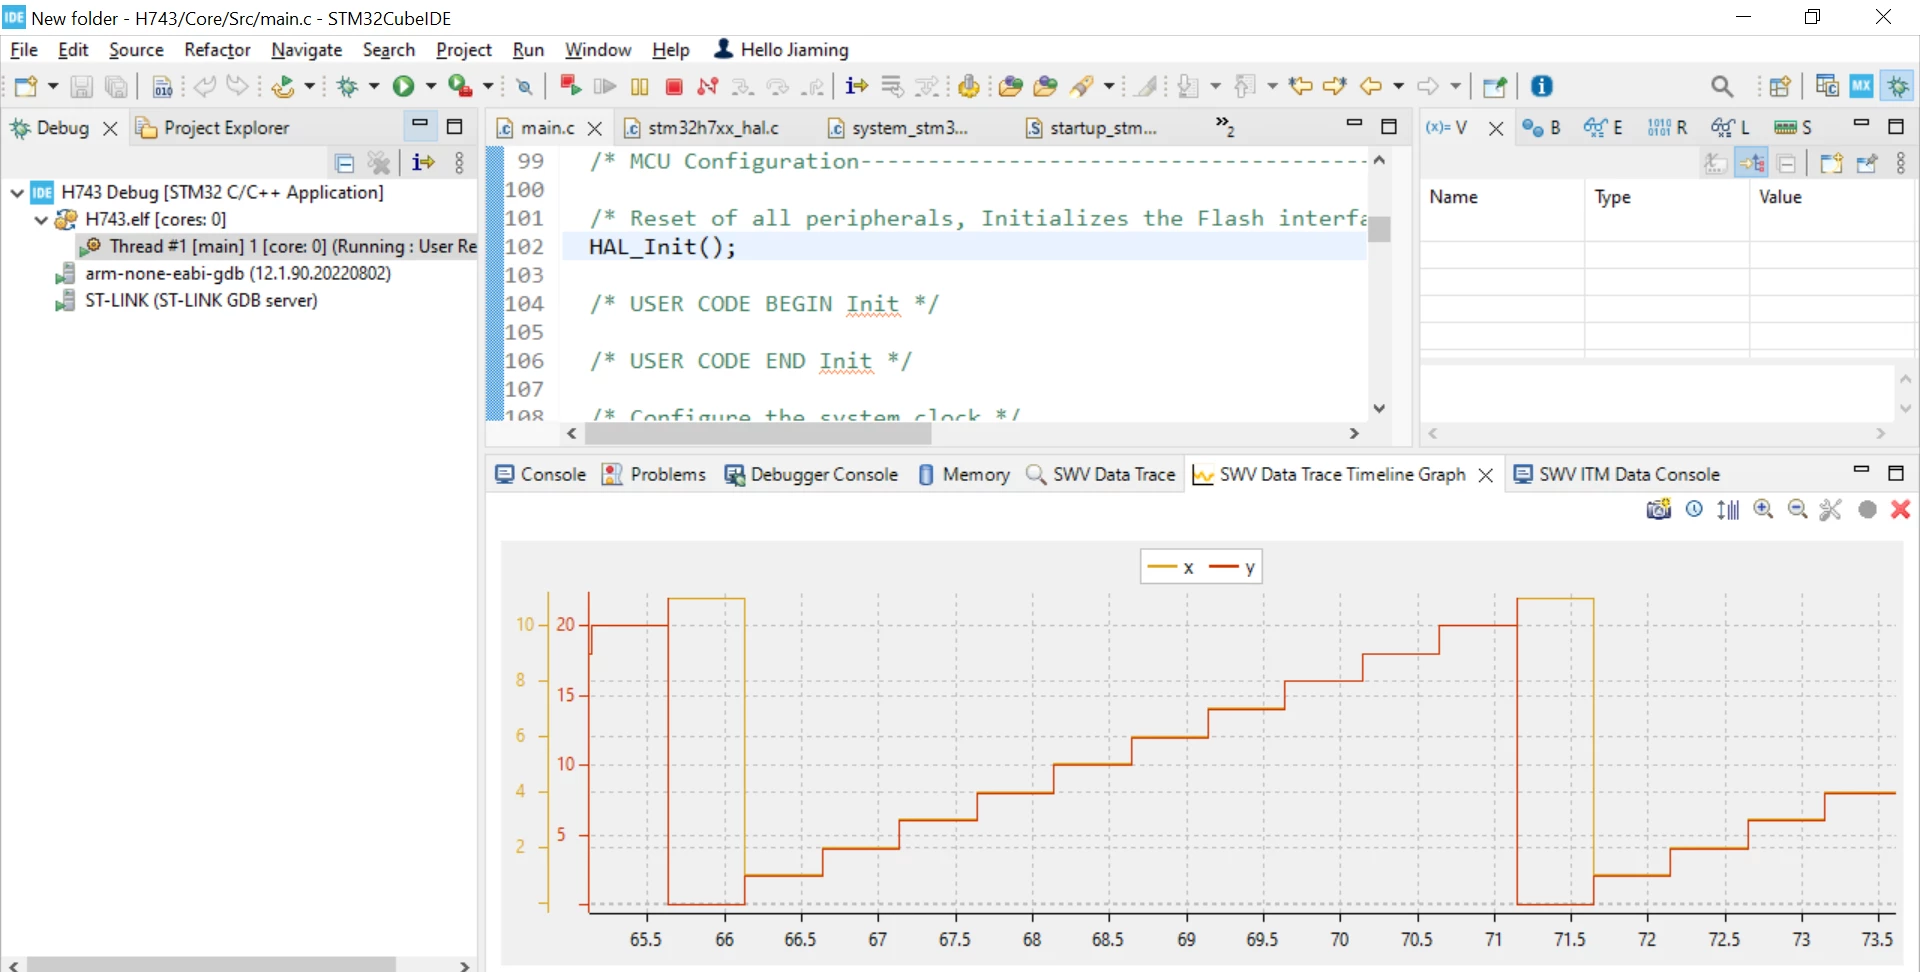The image size is (1920, 972).
Task: Save SWV graph as image
Action: [x=1658, y=509]
